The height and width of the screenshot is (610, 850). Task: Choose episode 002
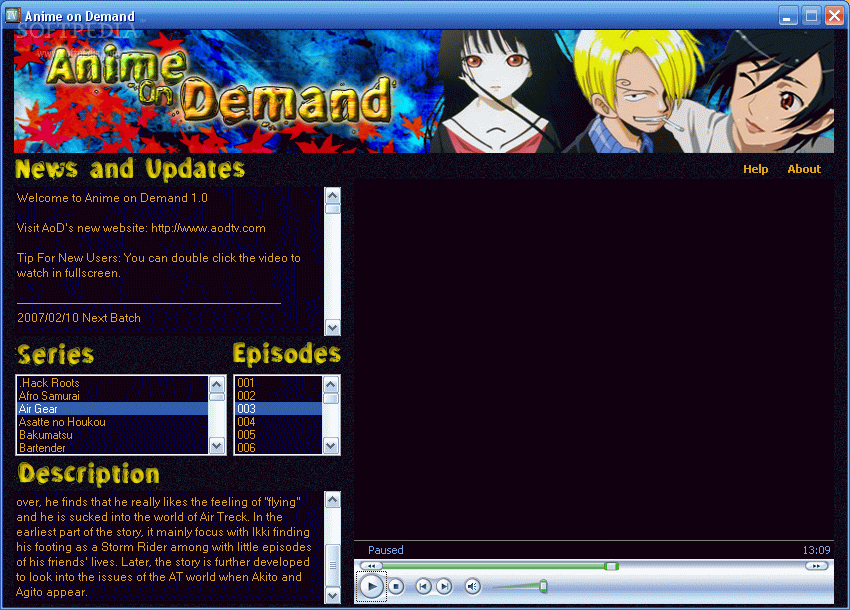pos(279,396)
